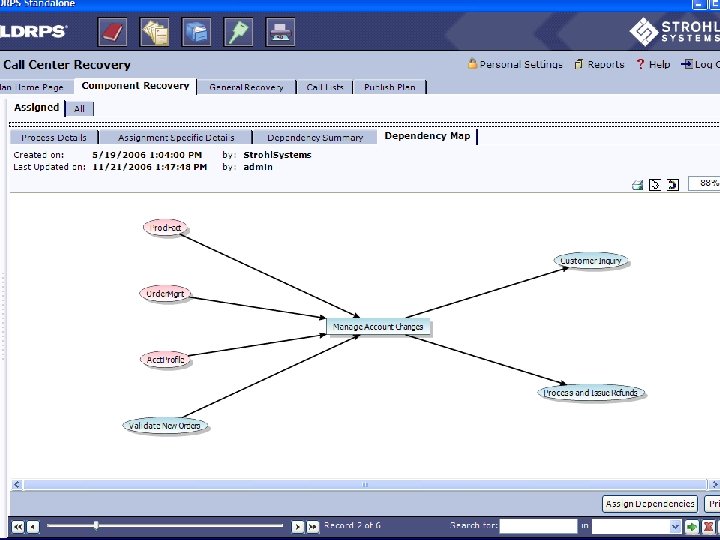Click the yellow documents toolbar icon
Viewport: 720px width, 540px height.
click(x=154, y=32)
